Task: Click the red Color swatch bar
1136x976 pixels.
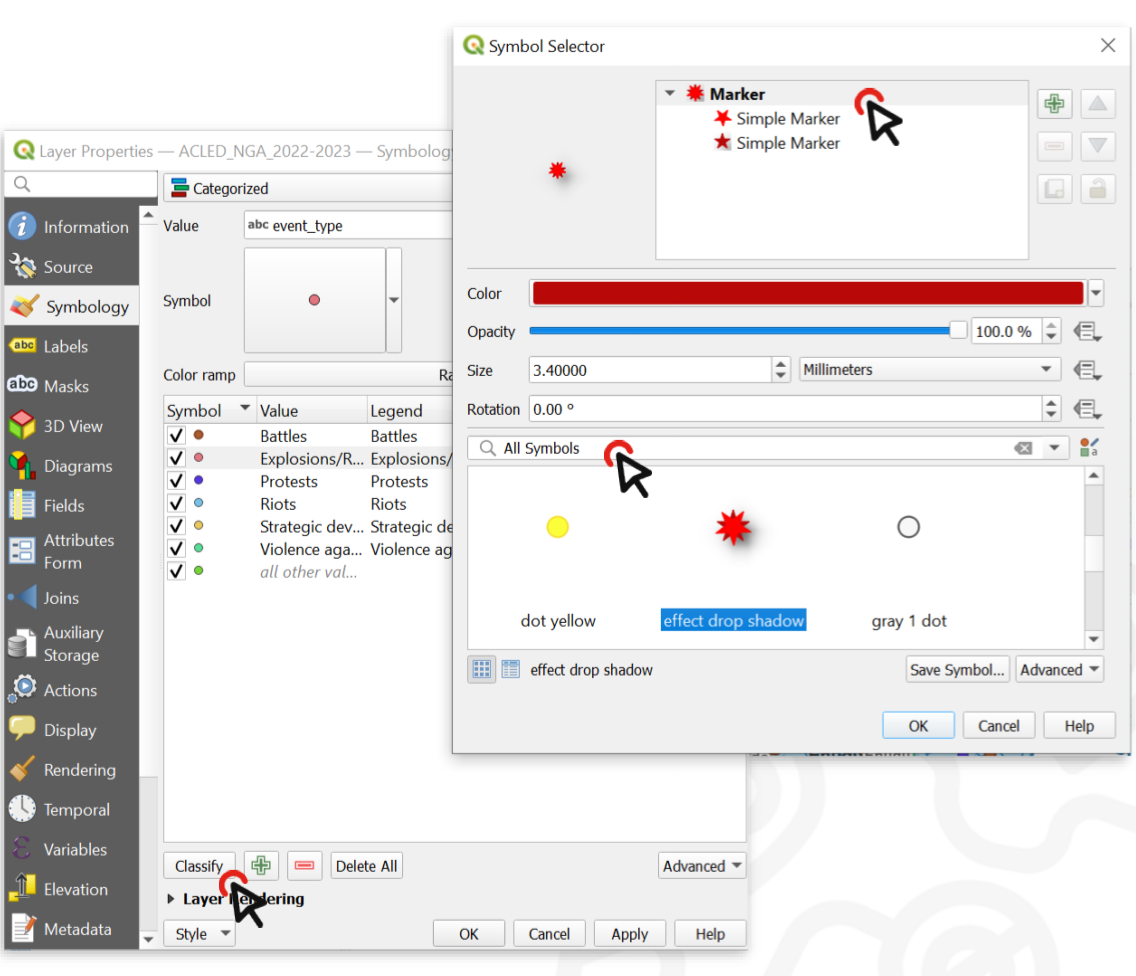Action: click(x=807, y=294)
